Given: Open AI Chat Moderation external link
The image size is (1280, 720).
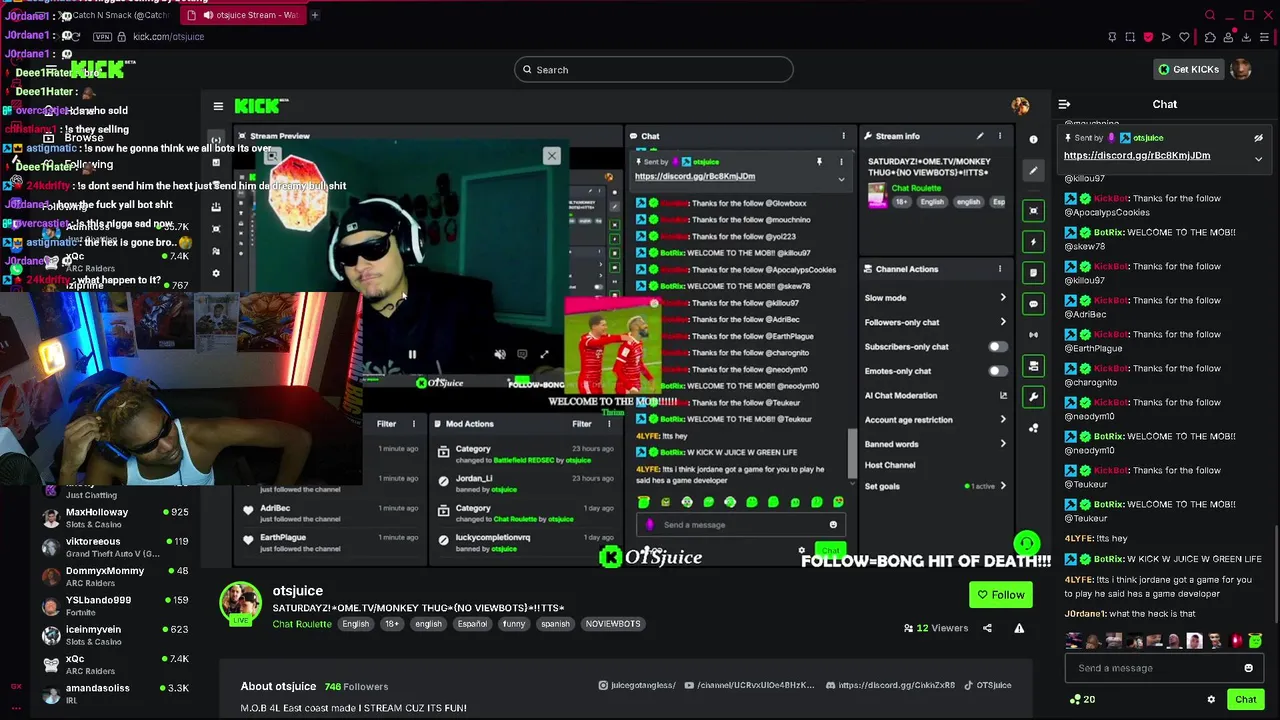Looking at the screenshot, I should coord(1003,396).
